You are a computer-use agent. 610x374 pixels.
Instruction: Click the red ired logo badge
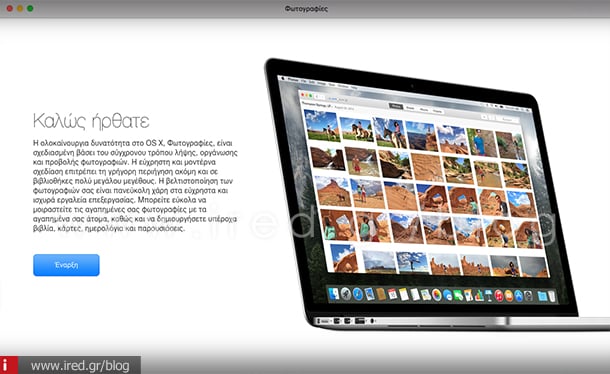pyautogui.click(x=9, y=365)
